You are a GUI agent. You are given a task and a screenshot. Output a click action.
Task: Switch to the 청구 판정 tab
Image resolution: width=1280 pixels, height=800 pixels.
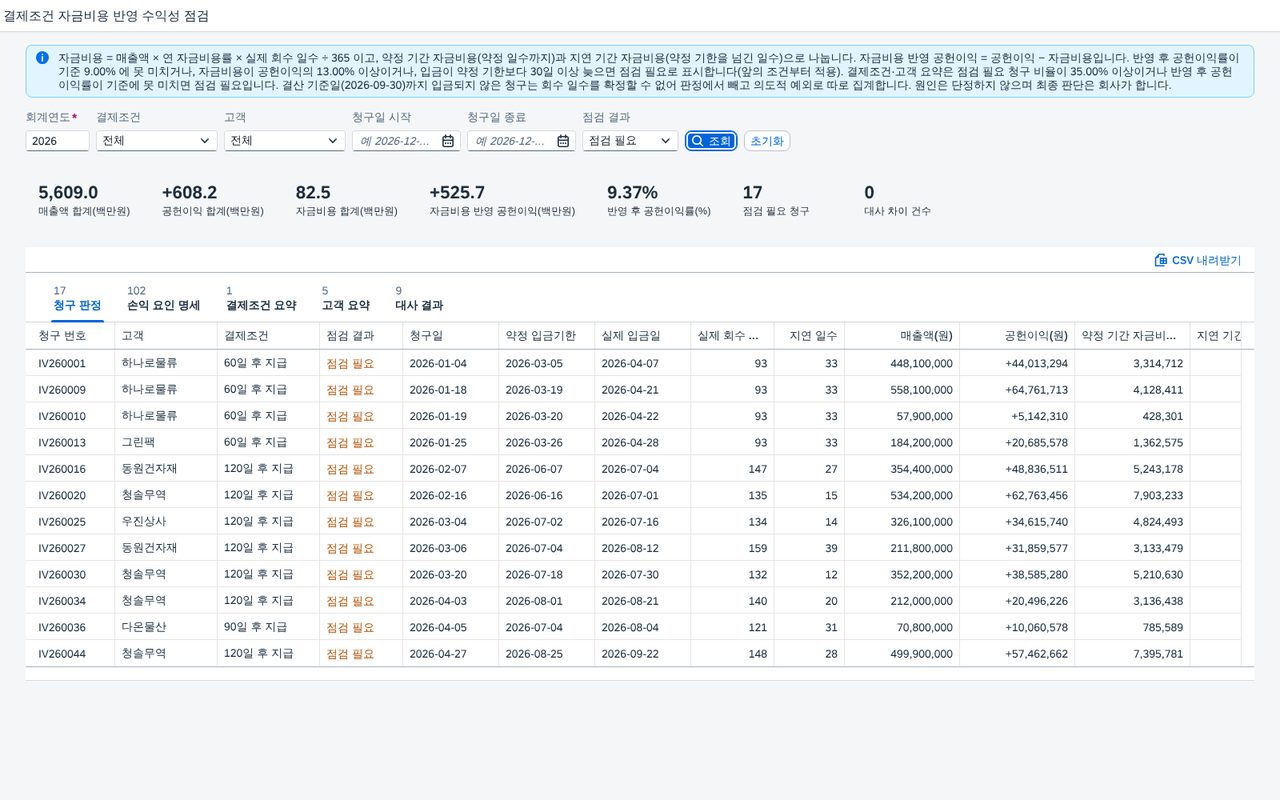pos(77,298)
